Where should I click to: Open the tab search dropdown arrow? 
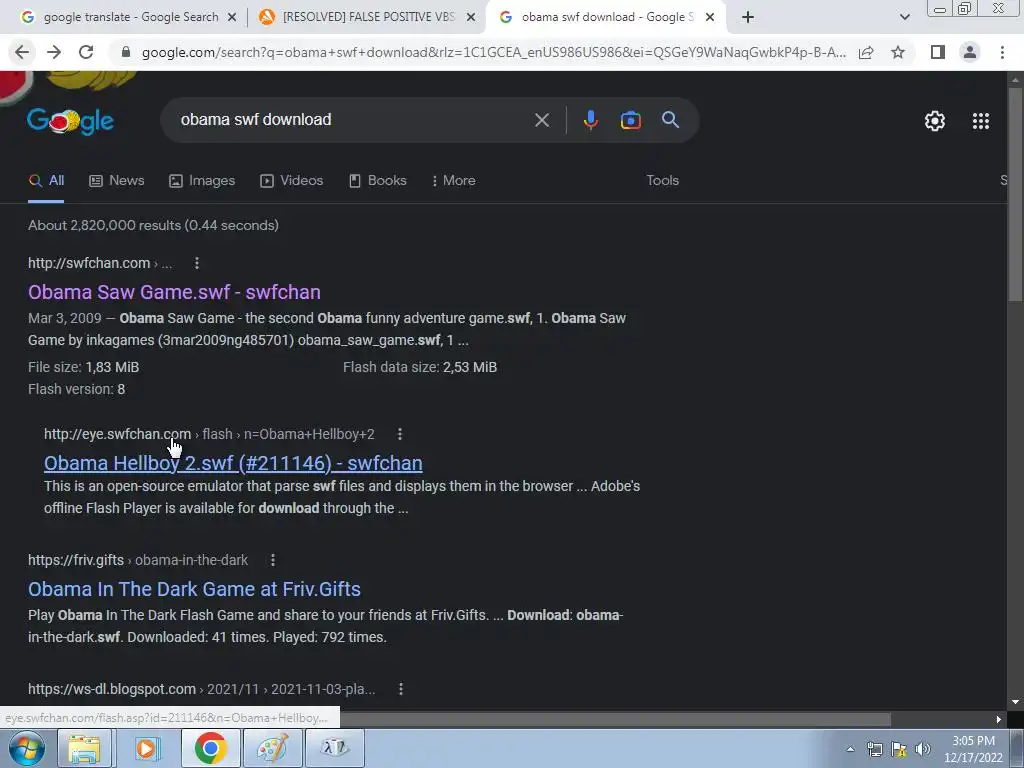coord(904,18)
